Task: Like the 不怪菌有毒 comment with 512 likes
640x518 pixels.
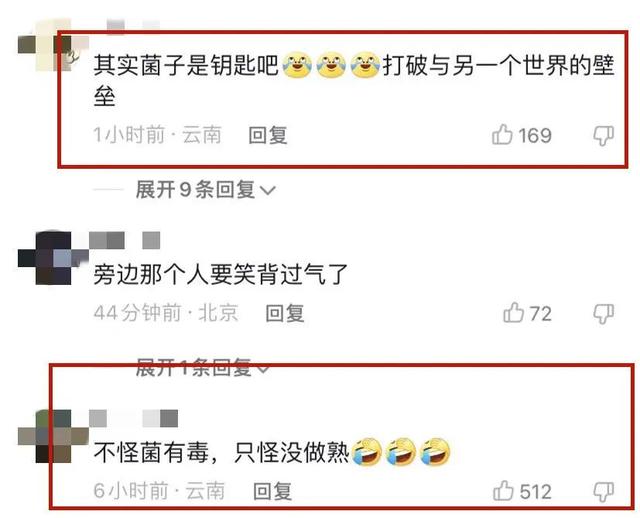Action: (503, 491)
